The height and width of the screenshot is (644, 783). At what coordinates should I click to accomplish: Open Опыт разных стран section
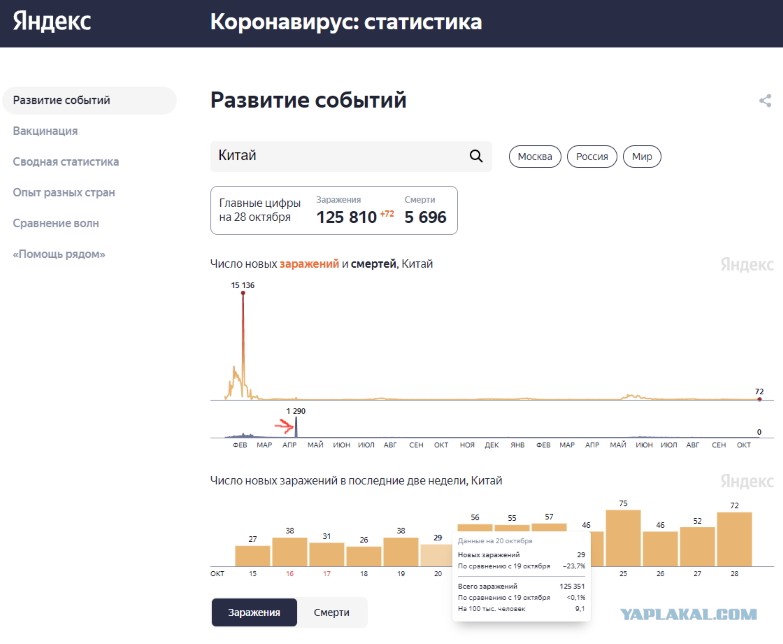[64, 193]
